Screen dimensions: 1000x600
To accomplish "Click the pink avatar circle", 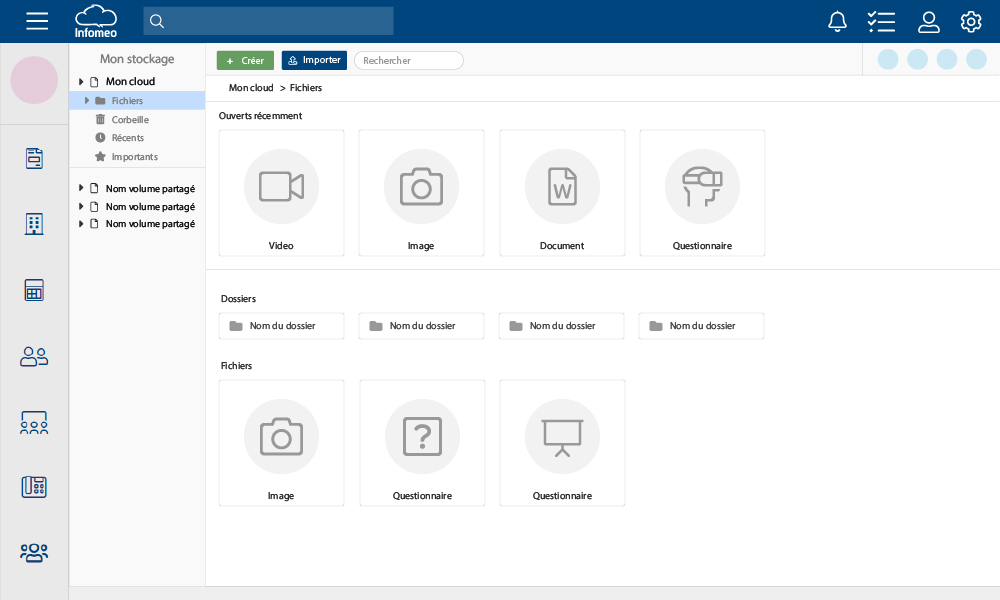I will tap(34, 80).
